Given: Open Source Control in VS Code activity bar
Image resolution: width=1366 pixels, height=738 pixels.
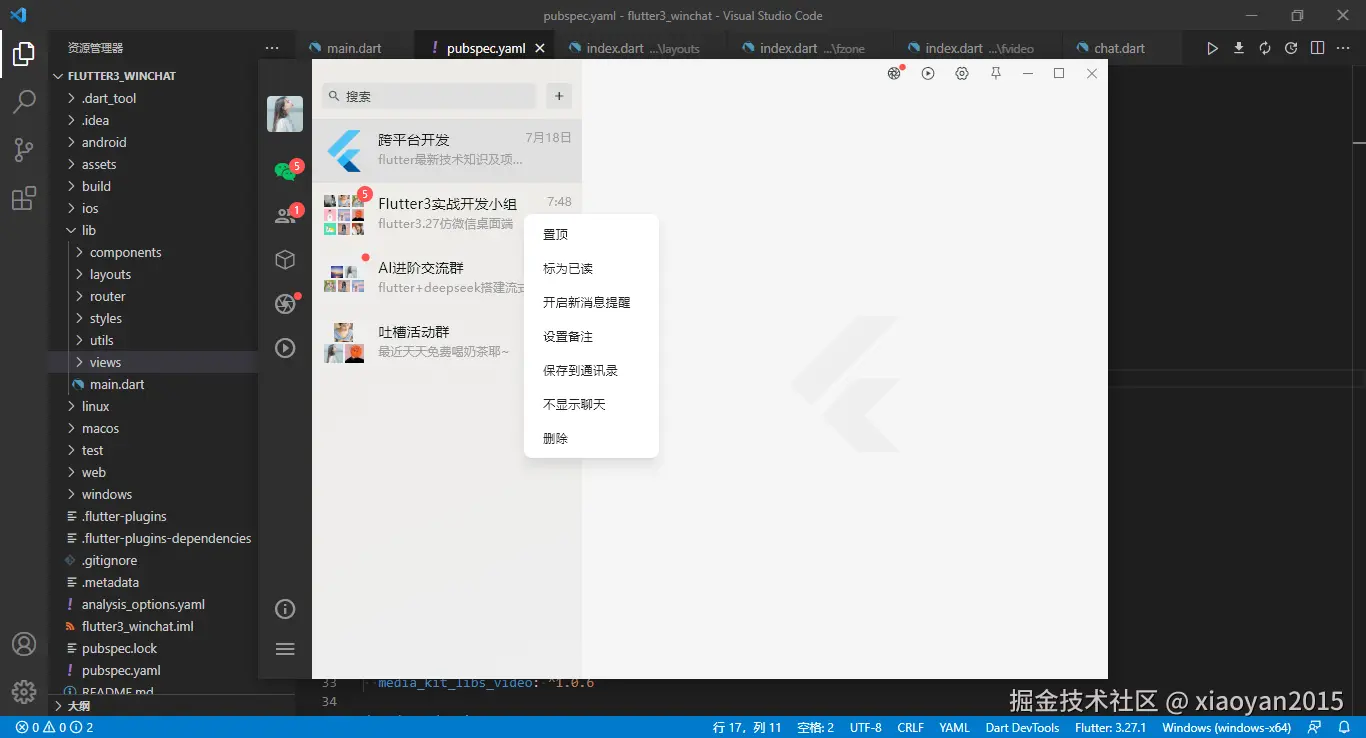Looking at the screenshot, I should pyautogui.click(x=24, y=149).
